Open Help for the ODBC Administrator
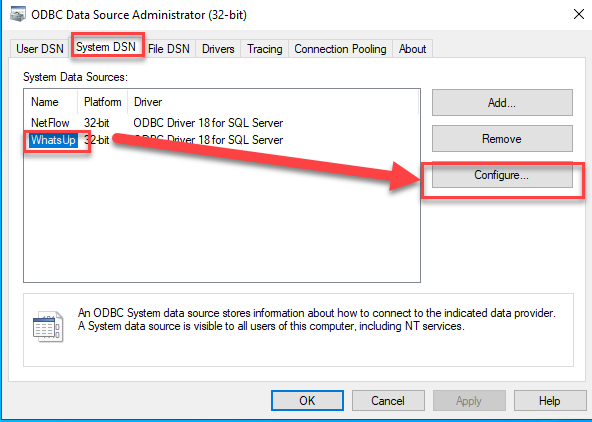 coord(550,400)
